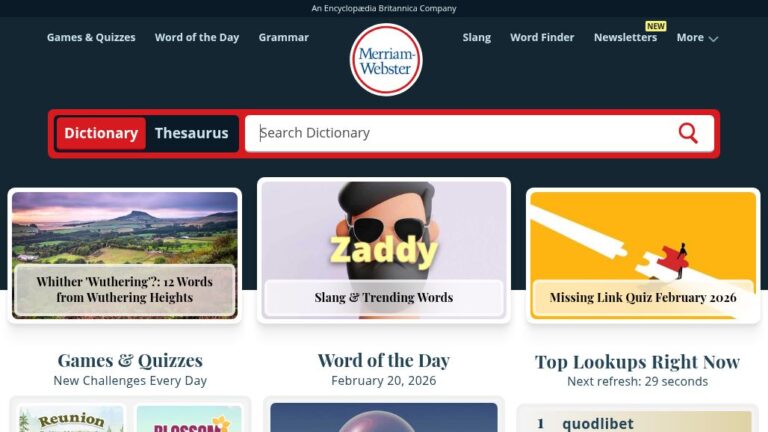Open the Word of the Day image
Screen dimensions: 768x432
click(x=384, y=418)
